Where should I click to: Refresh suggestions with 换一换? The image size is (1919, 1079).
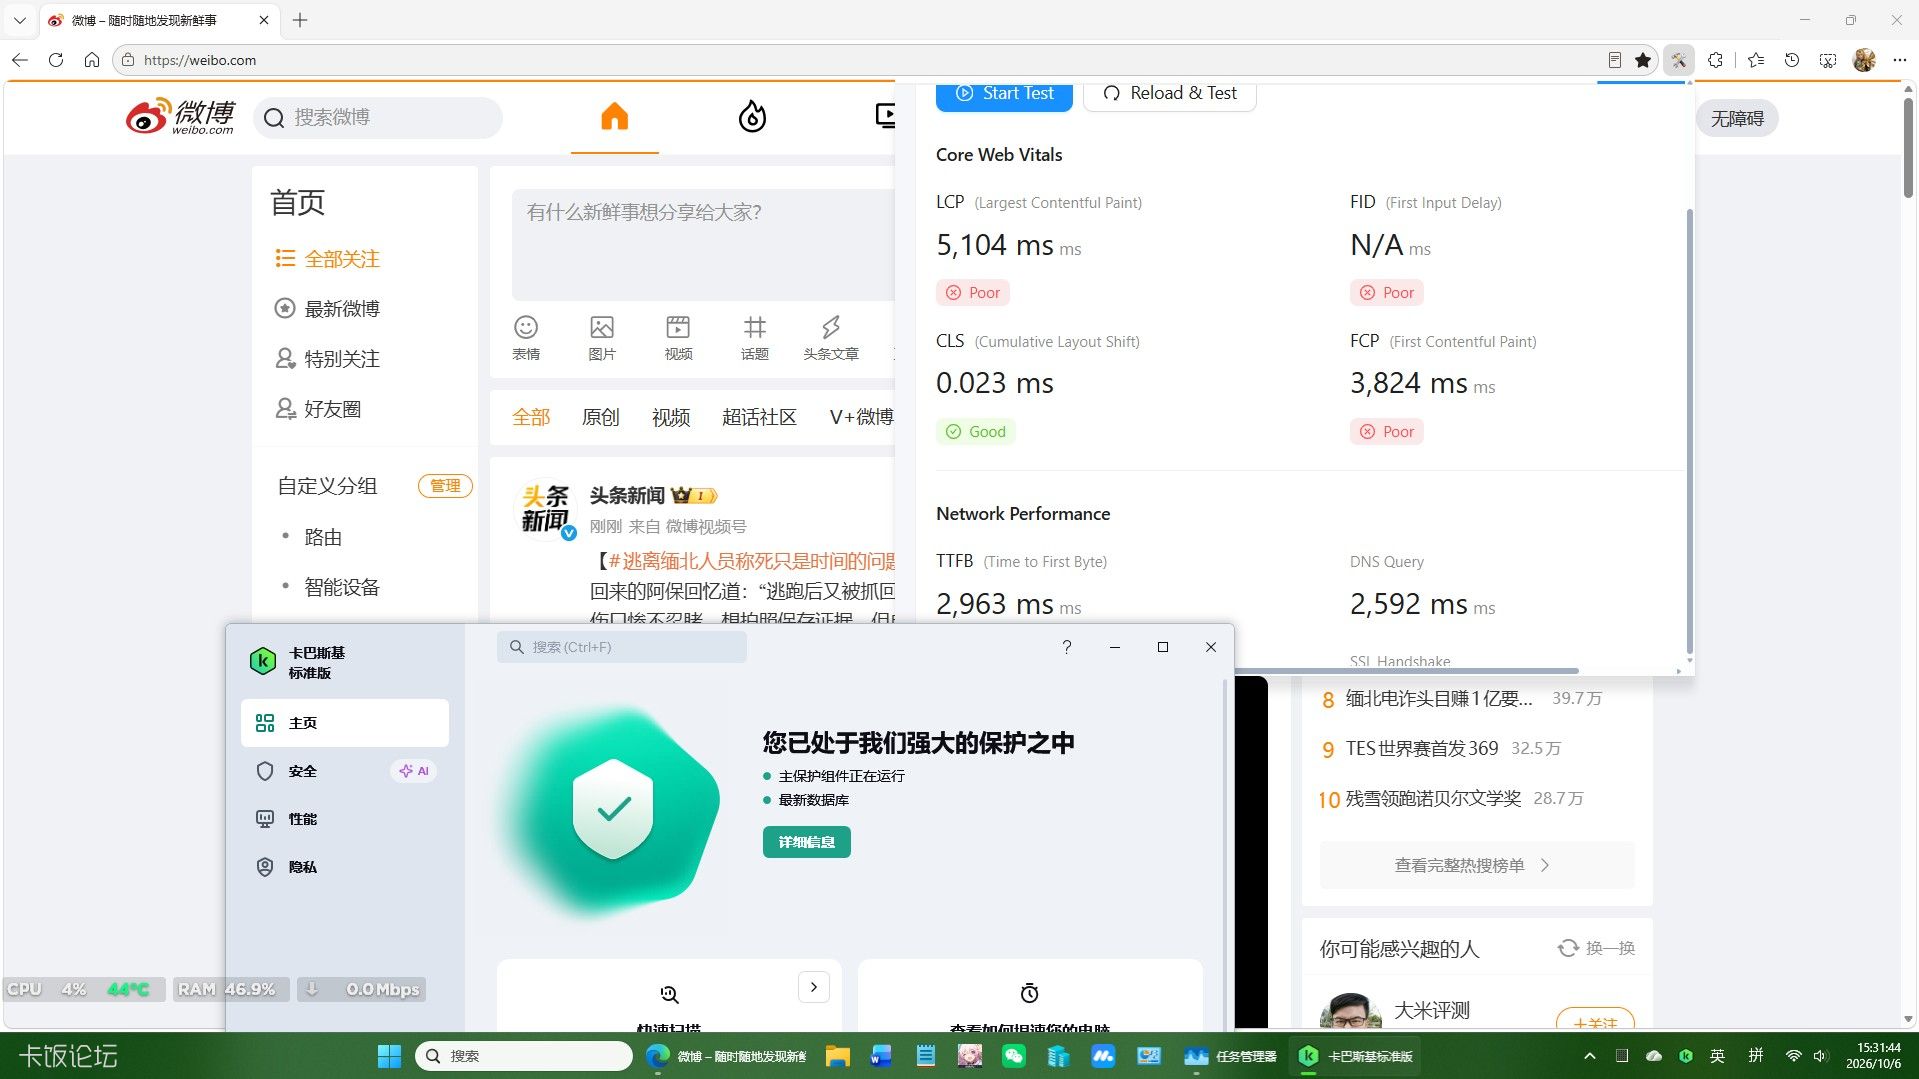tap(1596, 948)
